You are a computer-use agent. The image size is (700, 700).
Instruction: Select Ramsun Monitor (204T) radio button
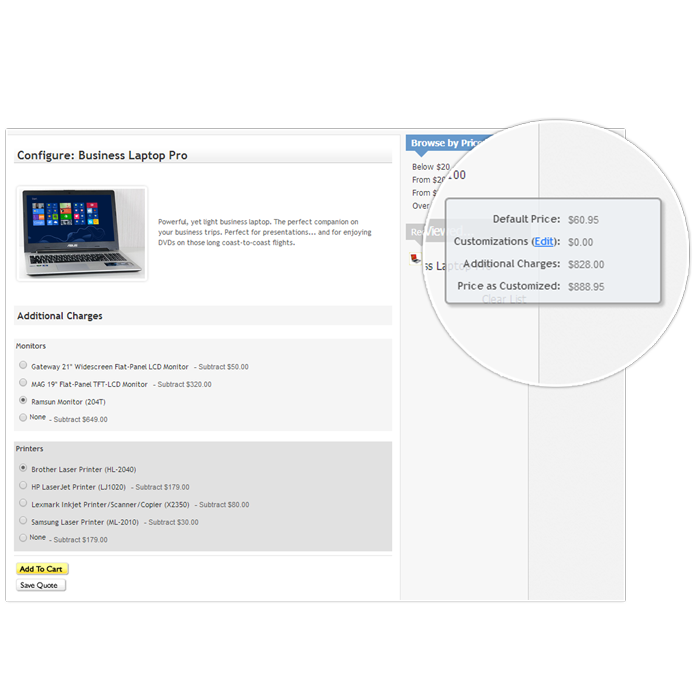tap(23, 400)
